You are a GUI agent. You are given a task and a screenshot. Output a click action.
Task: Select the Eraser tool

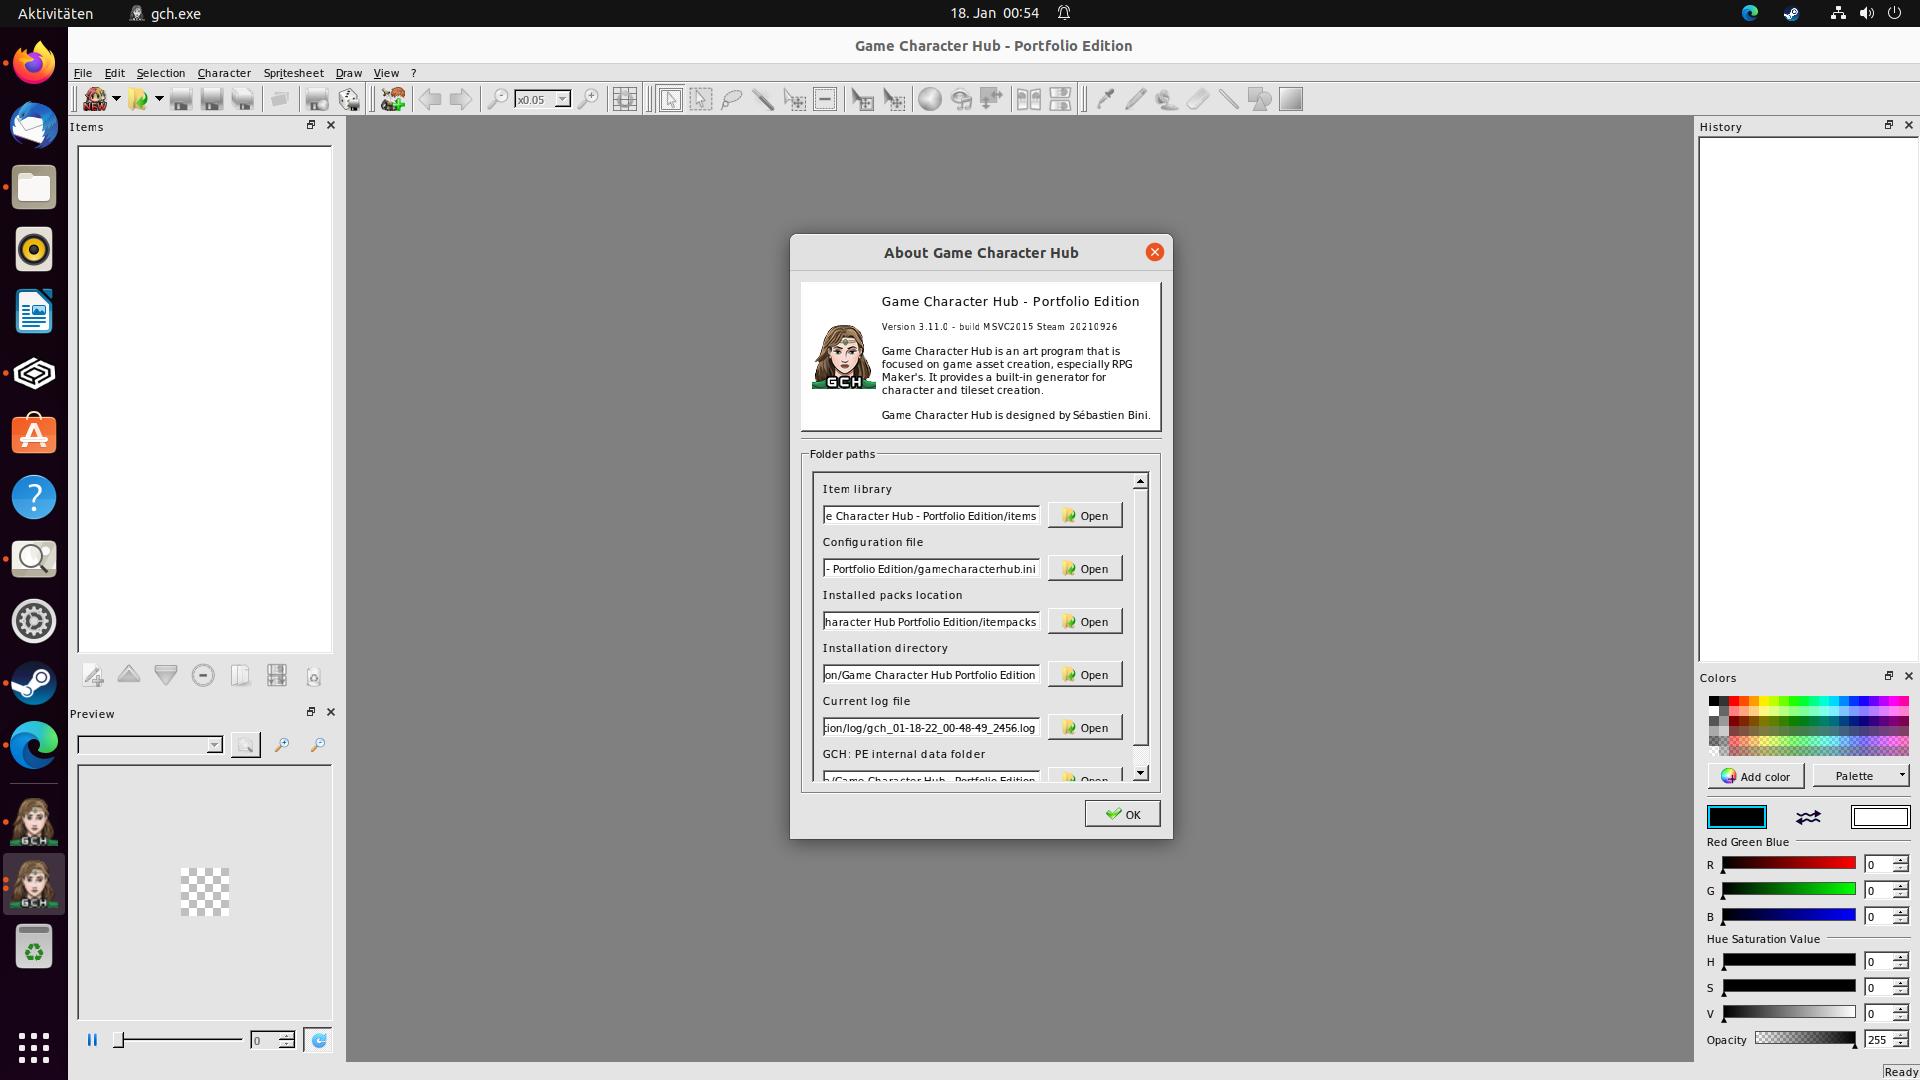tap(1198, 99)
